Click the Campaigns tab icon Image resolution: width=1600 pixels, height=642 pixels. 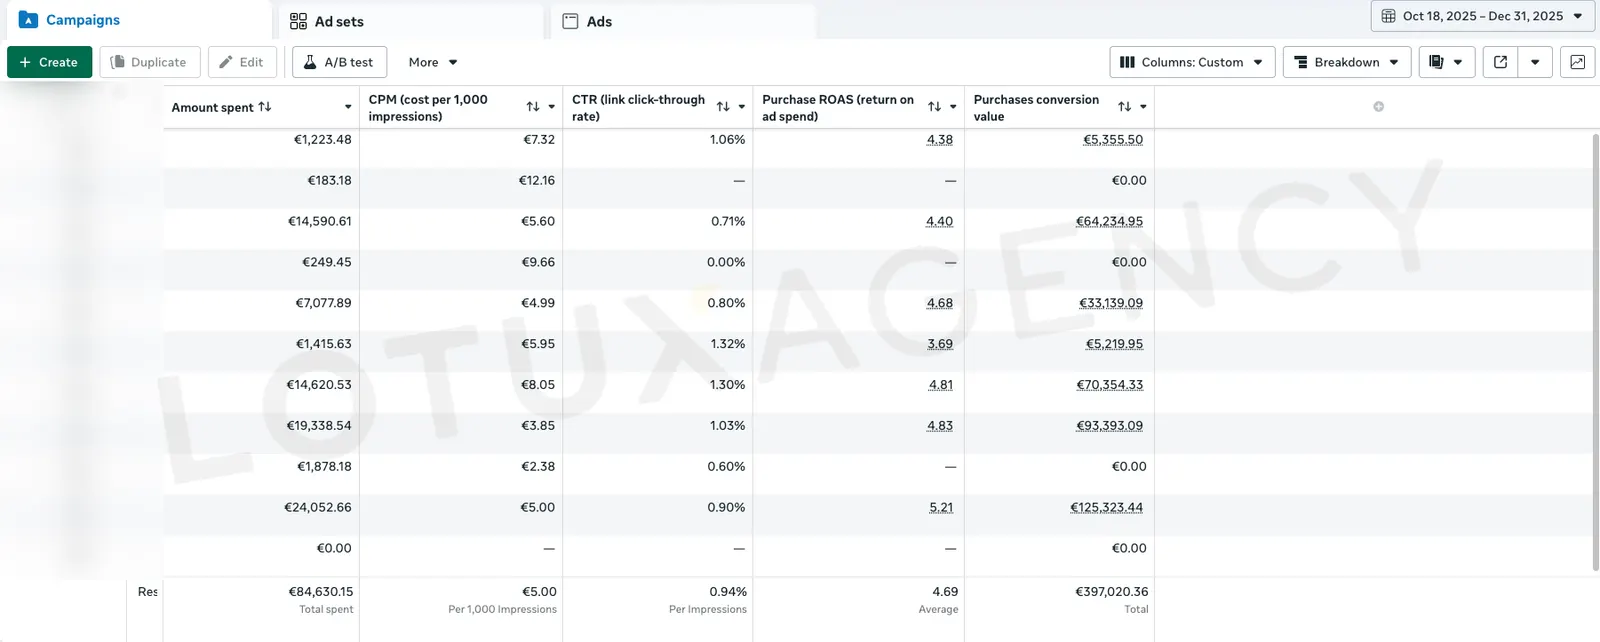(28, 20)
